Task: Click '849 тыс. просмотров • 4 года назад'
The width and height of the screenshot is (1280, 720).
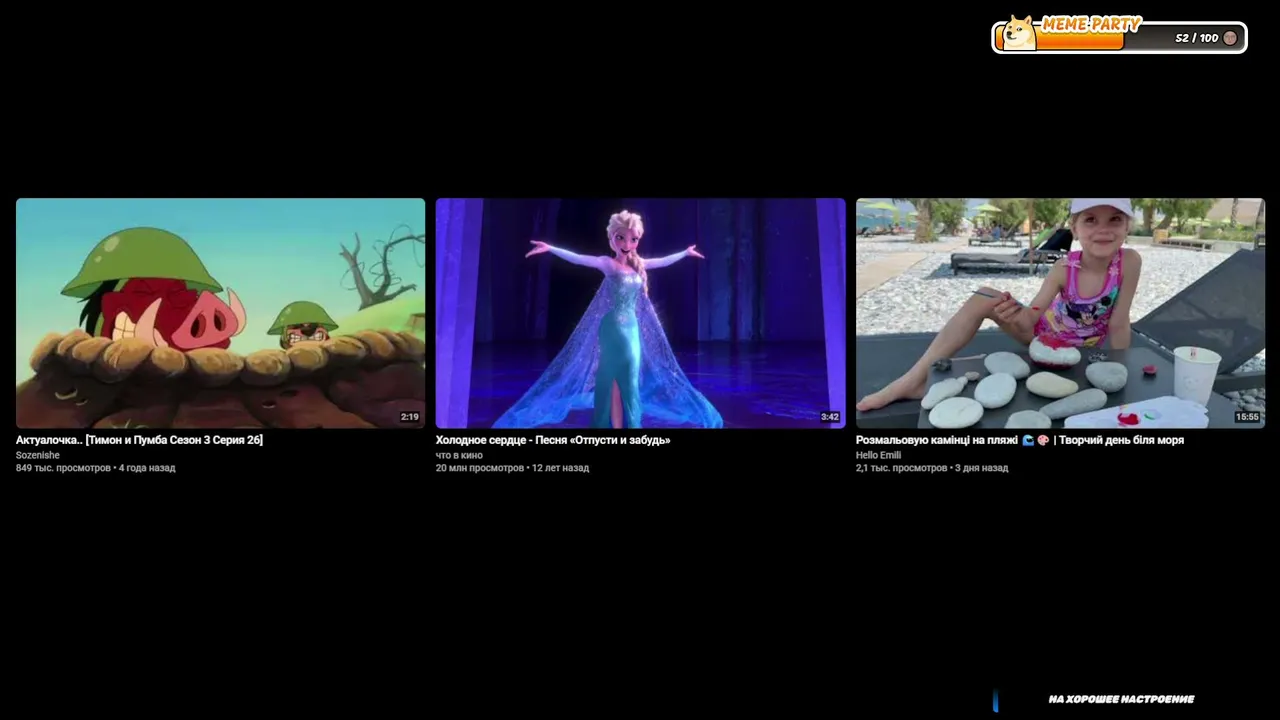Action: coord(95,468)
